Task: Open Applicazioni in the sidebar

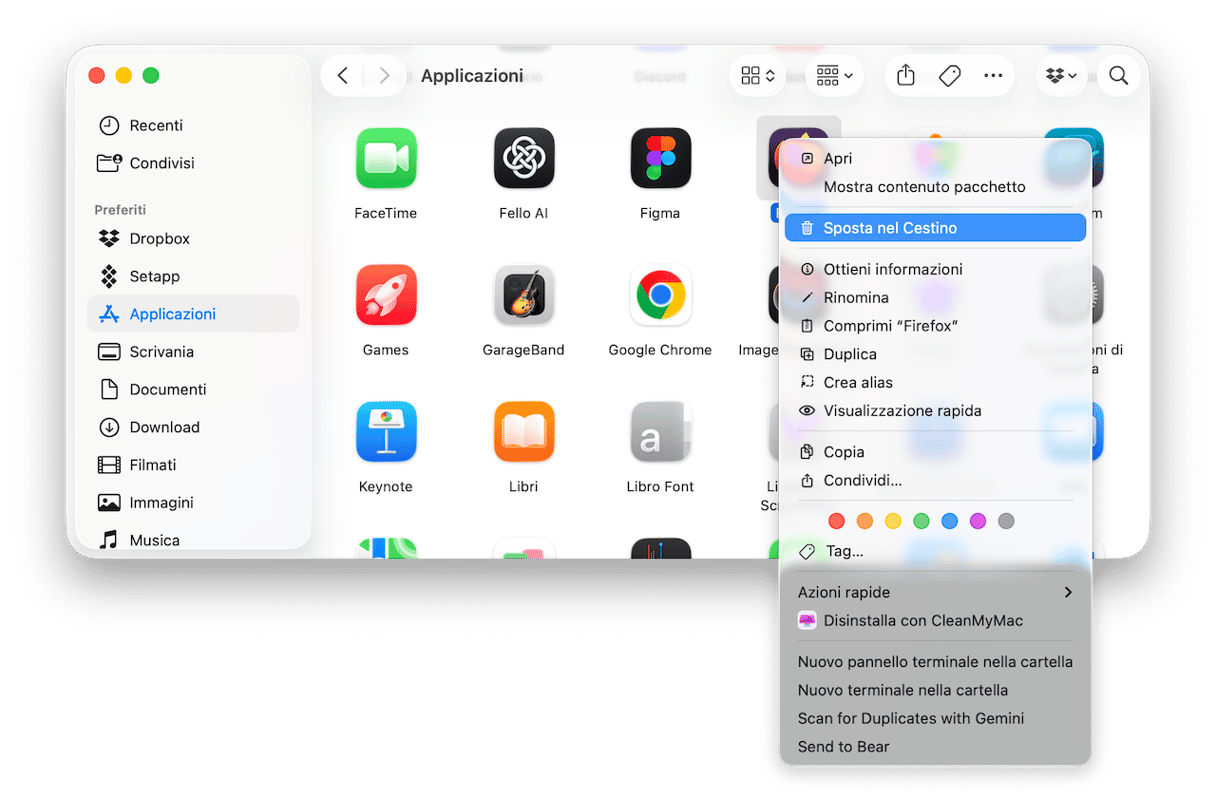Action: 193,314
